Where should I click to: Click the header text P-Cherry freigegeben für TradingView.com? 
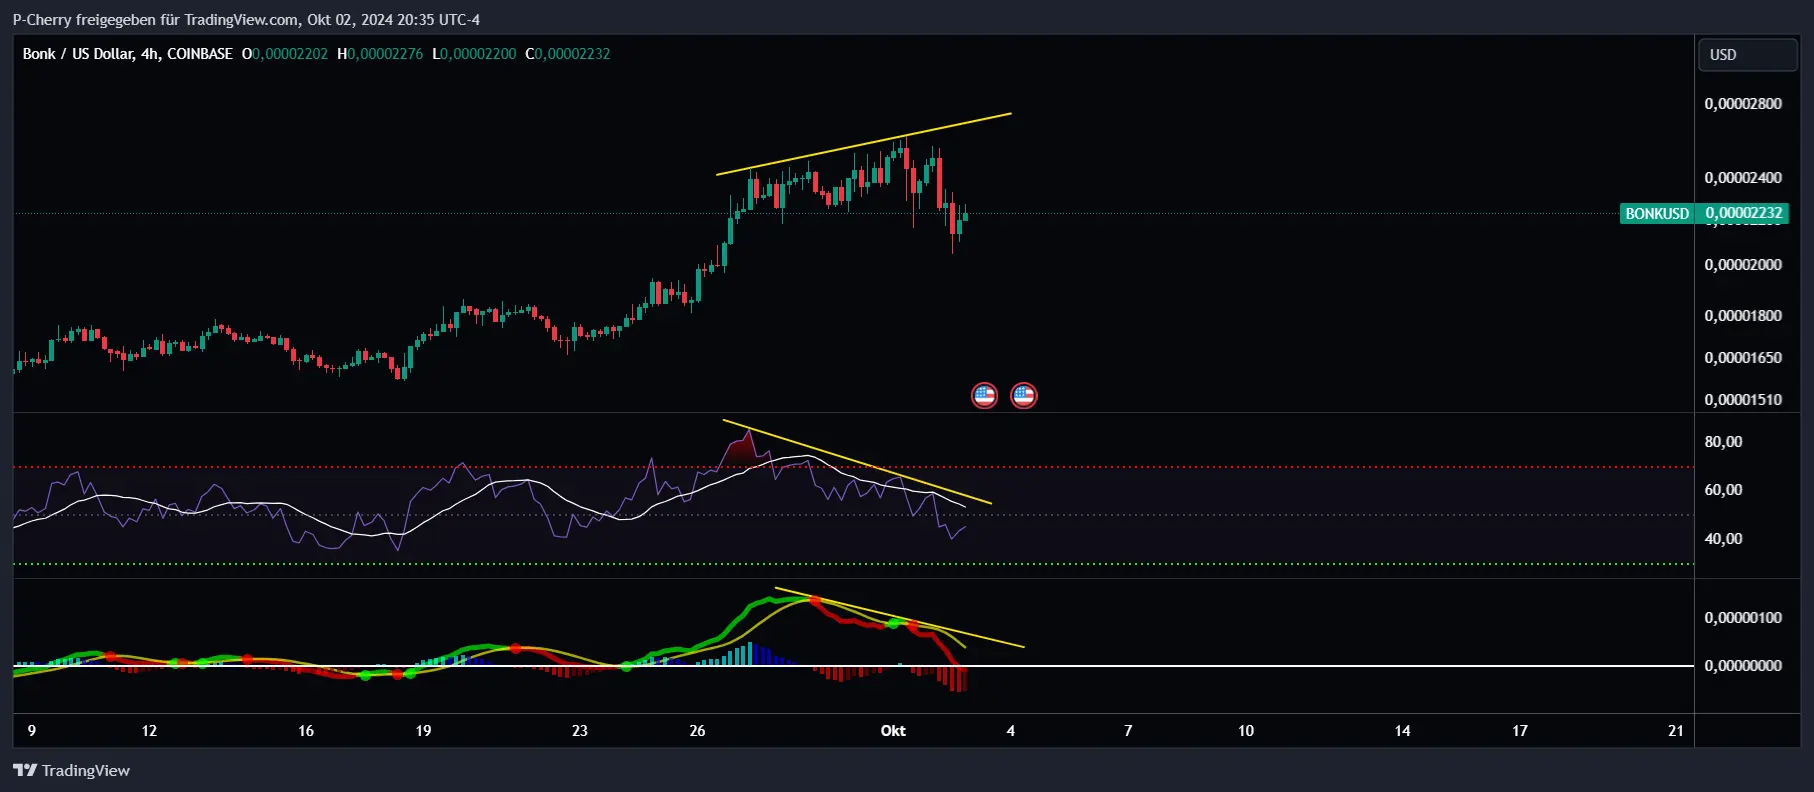[156, 19]
